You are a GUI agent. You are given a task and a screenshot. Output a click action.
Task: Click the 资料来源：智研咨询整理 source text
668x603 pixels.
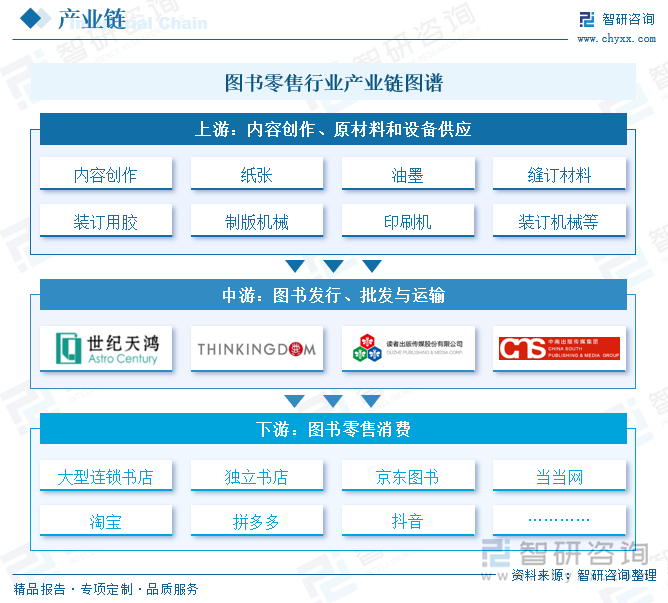click(584, 575)
